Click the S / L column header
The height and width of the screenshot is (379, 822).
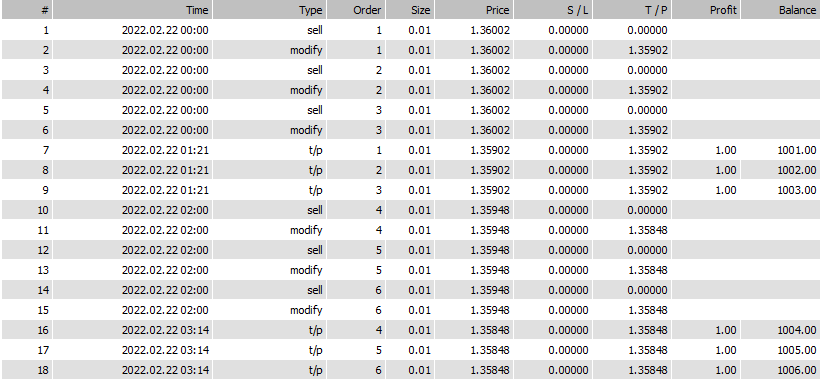(x=553, y=9)
